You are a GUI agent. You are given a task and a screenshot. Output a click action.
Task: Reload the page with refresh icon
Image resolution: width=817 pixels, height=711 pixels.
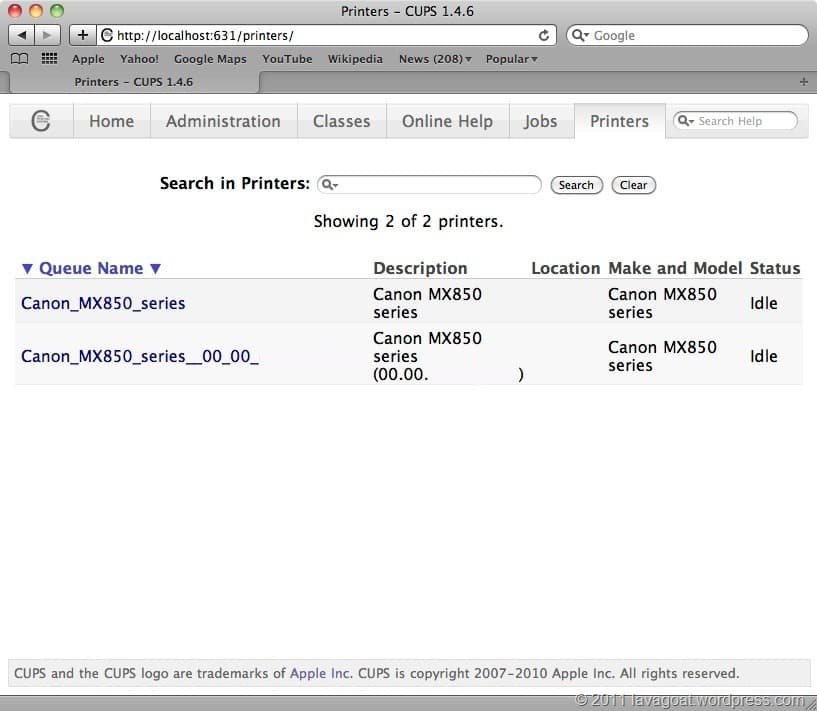(544, 35)
